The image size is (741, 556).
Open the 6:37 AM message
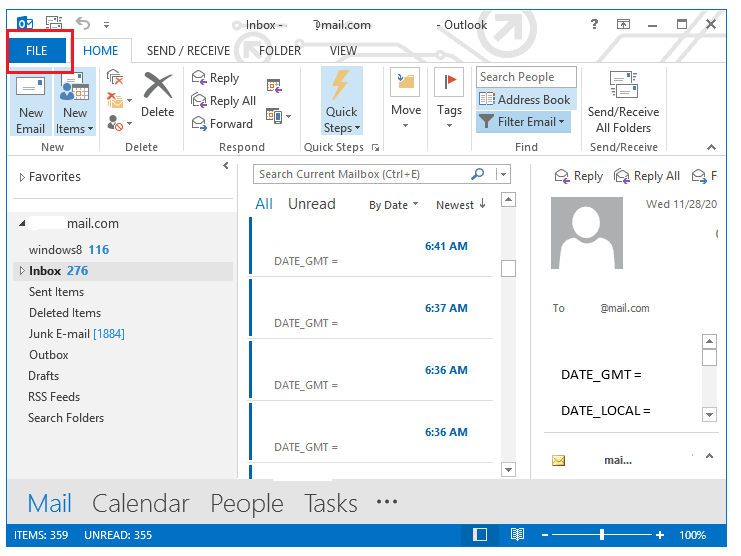(x=370, y=308)
